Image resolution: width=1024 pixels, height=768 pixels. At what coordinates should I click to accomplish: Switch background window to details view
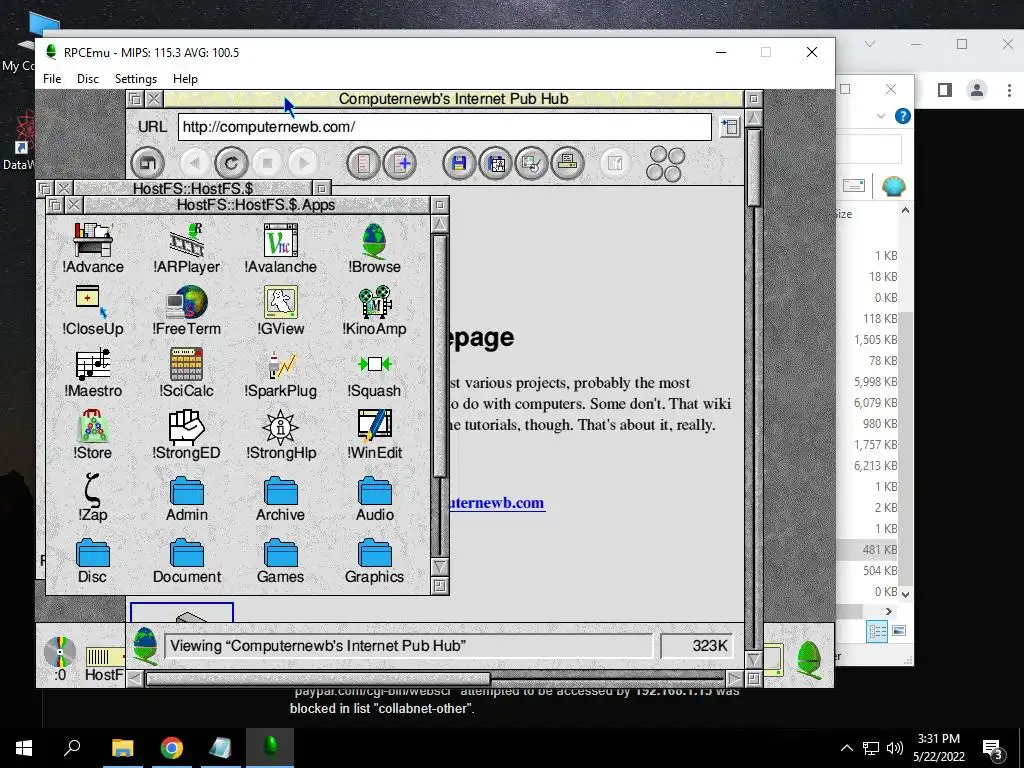[877, 631]
